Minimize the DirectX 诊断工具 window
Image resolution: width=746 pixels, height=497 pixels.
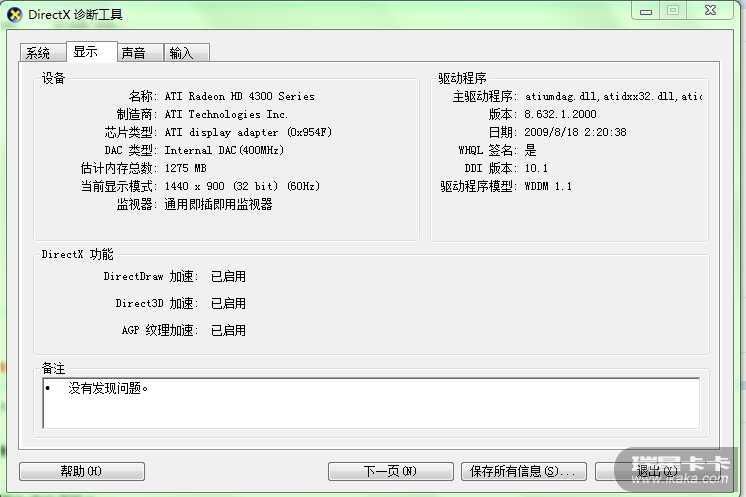tap(646, 11)
